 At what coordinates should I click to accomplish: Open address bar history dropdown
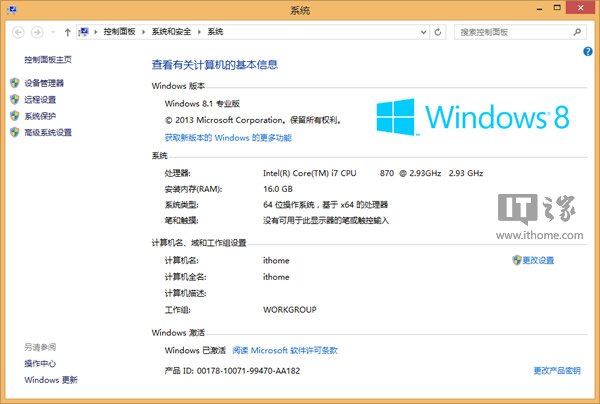click(423, 32)
